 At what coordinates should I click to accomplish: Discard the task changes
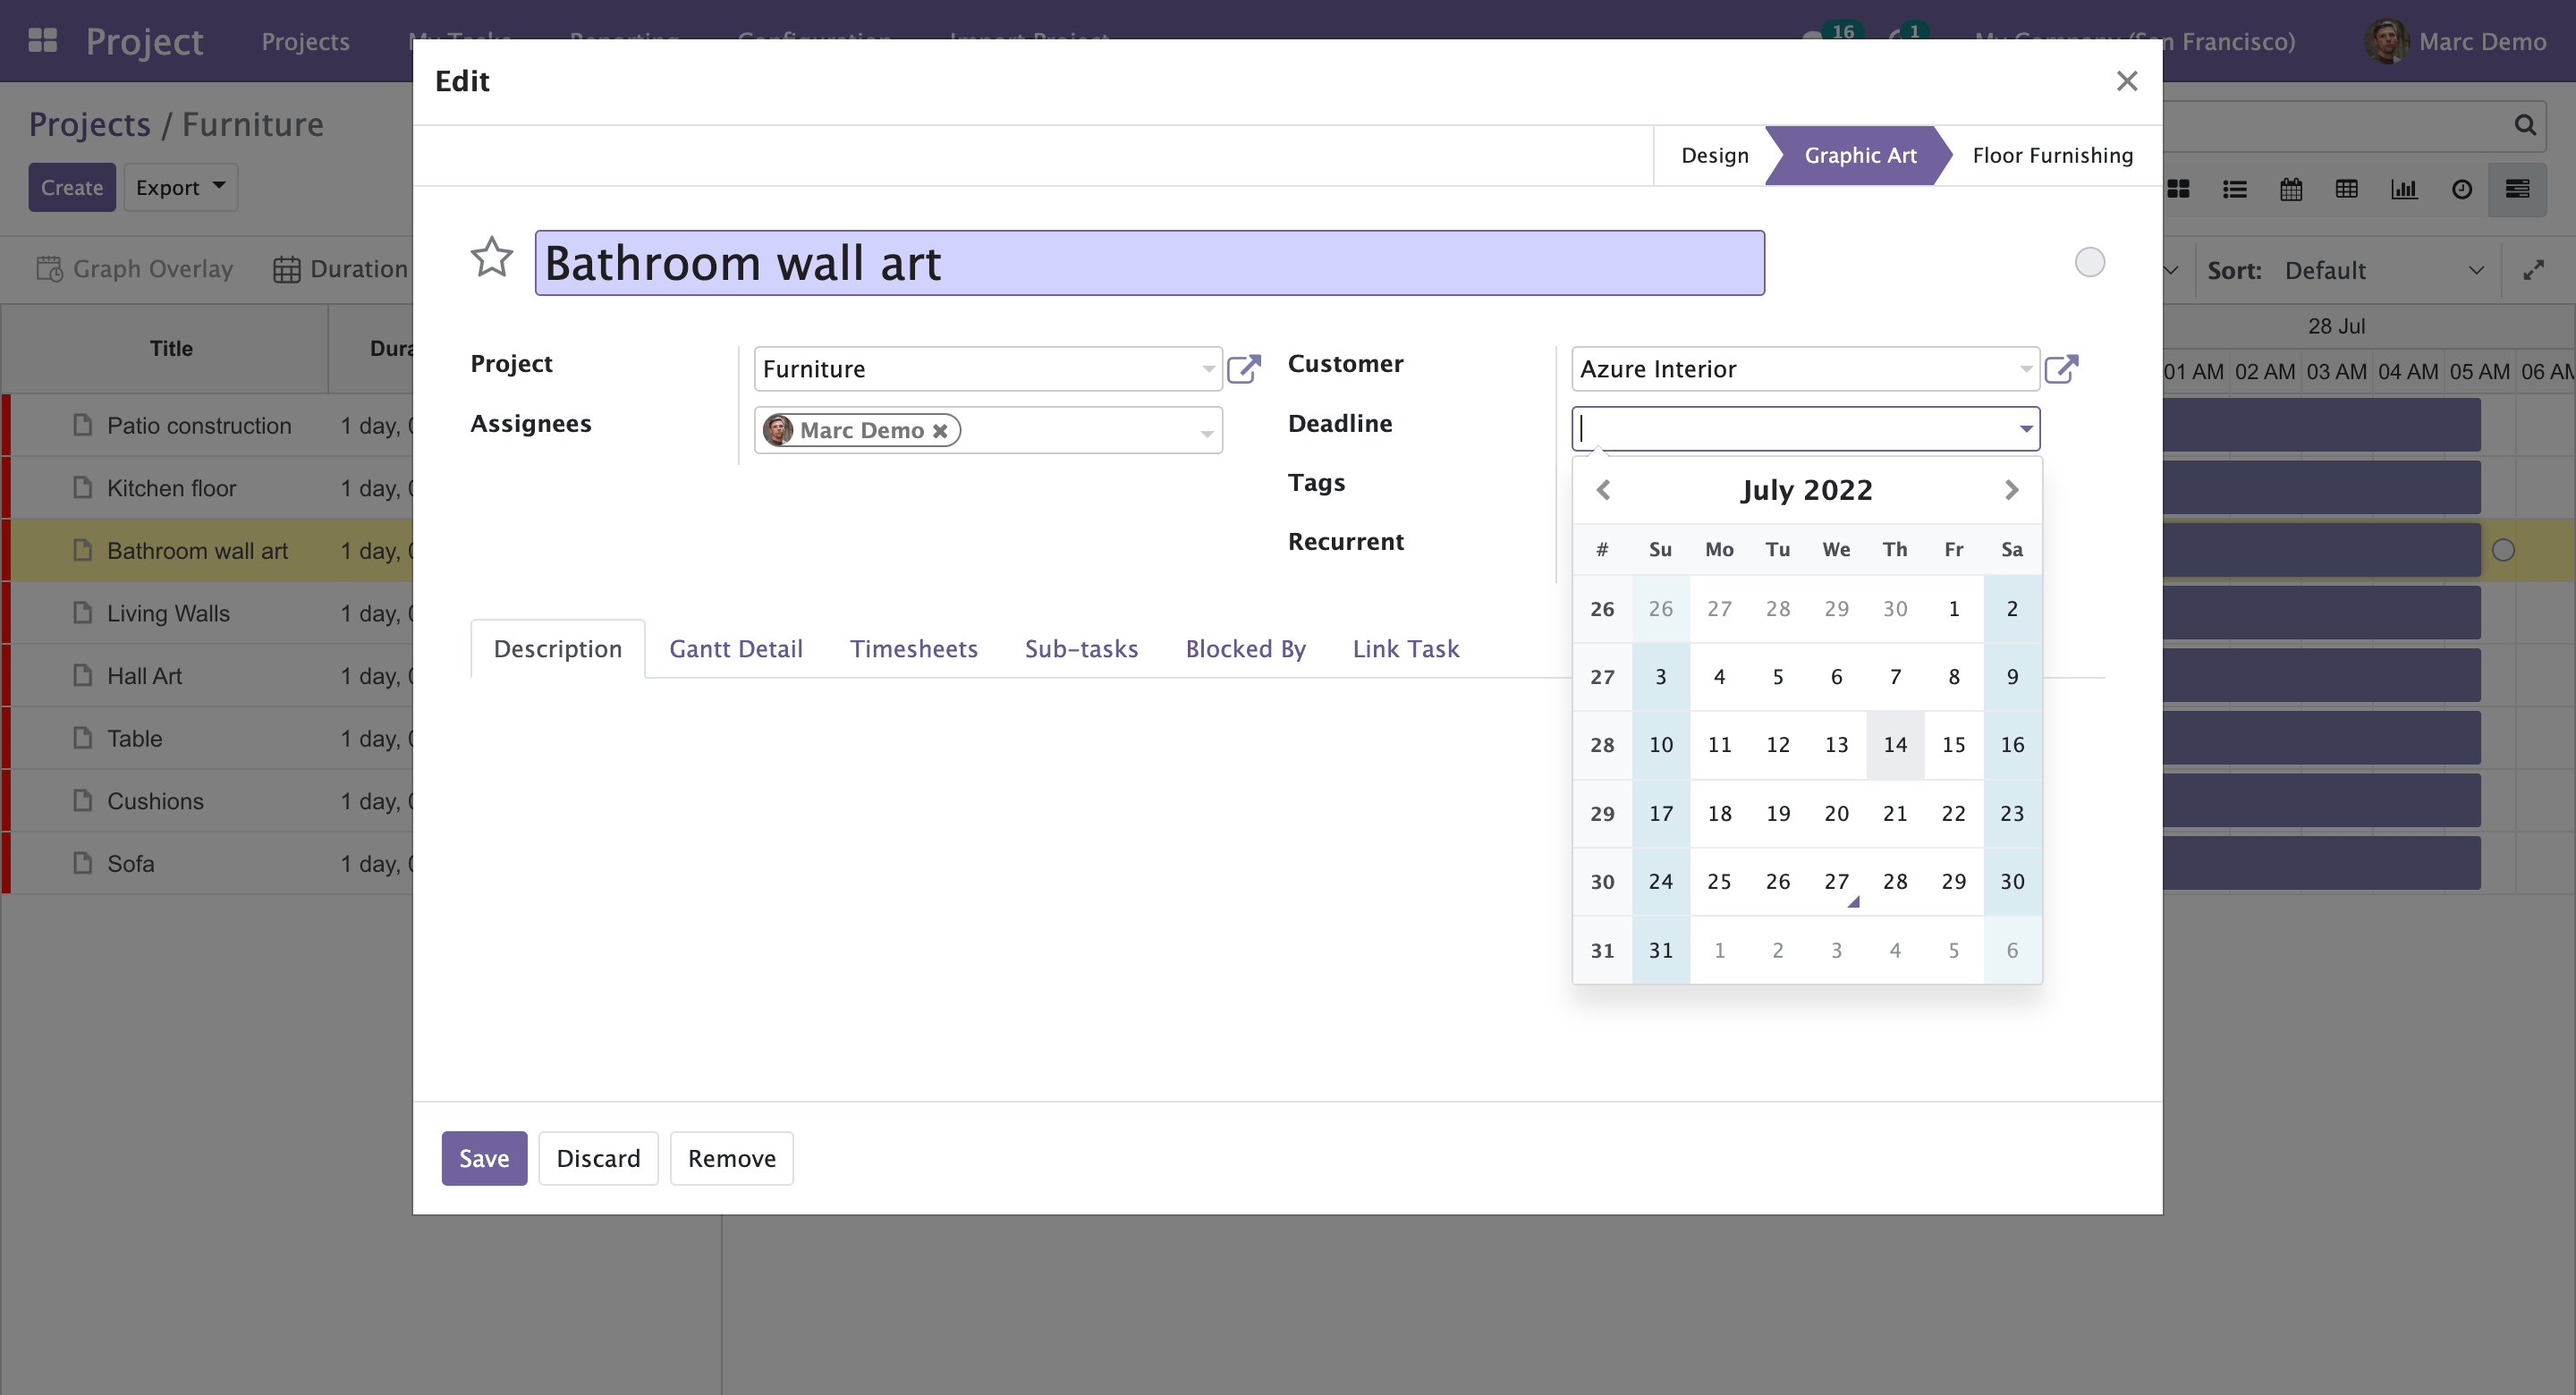598,1158
